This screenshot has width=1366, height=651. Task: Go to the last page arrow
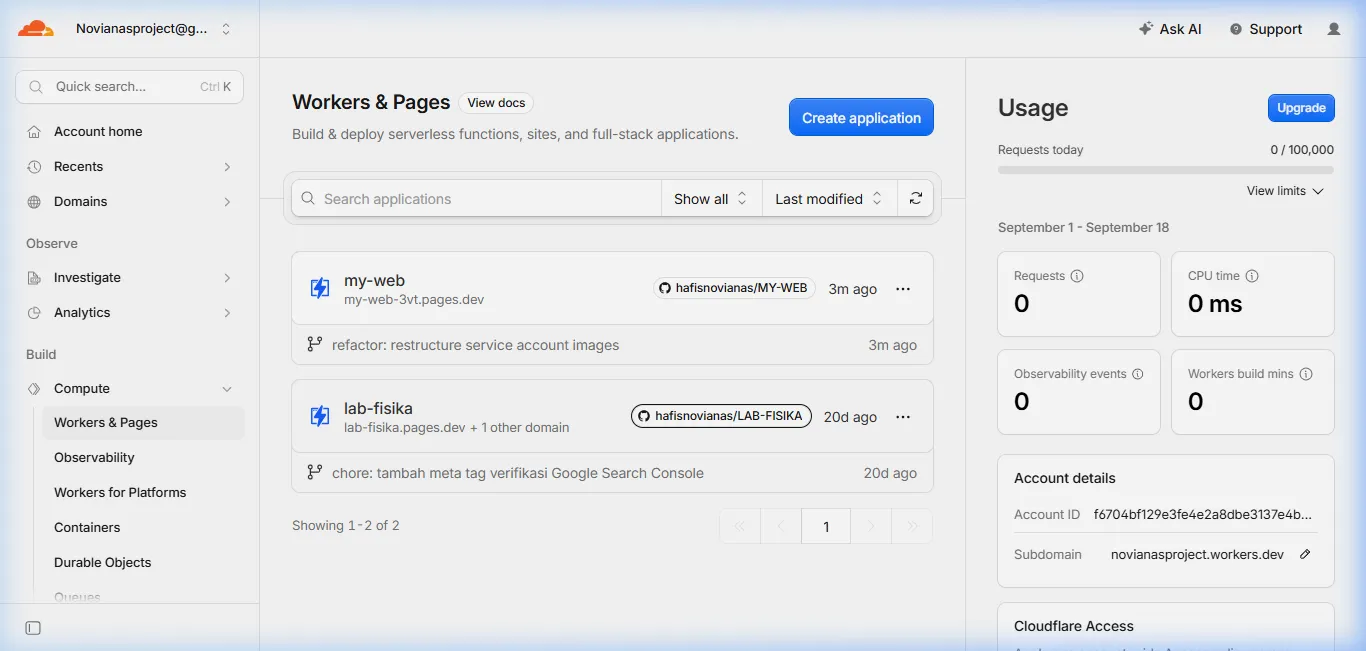pos(912,526)
